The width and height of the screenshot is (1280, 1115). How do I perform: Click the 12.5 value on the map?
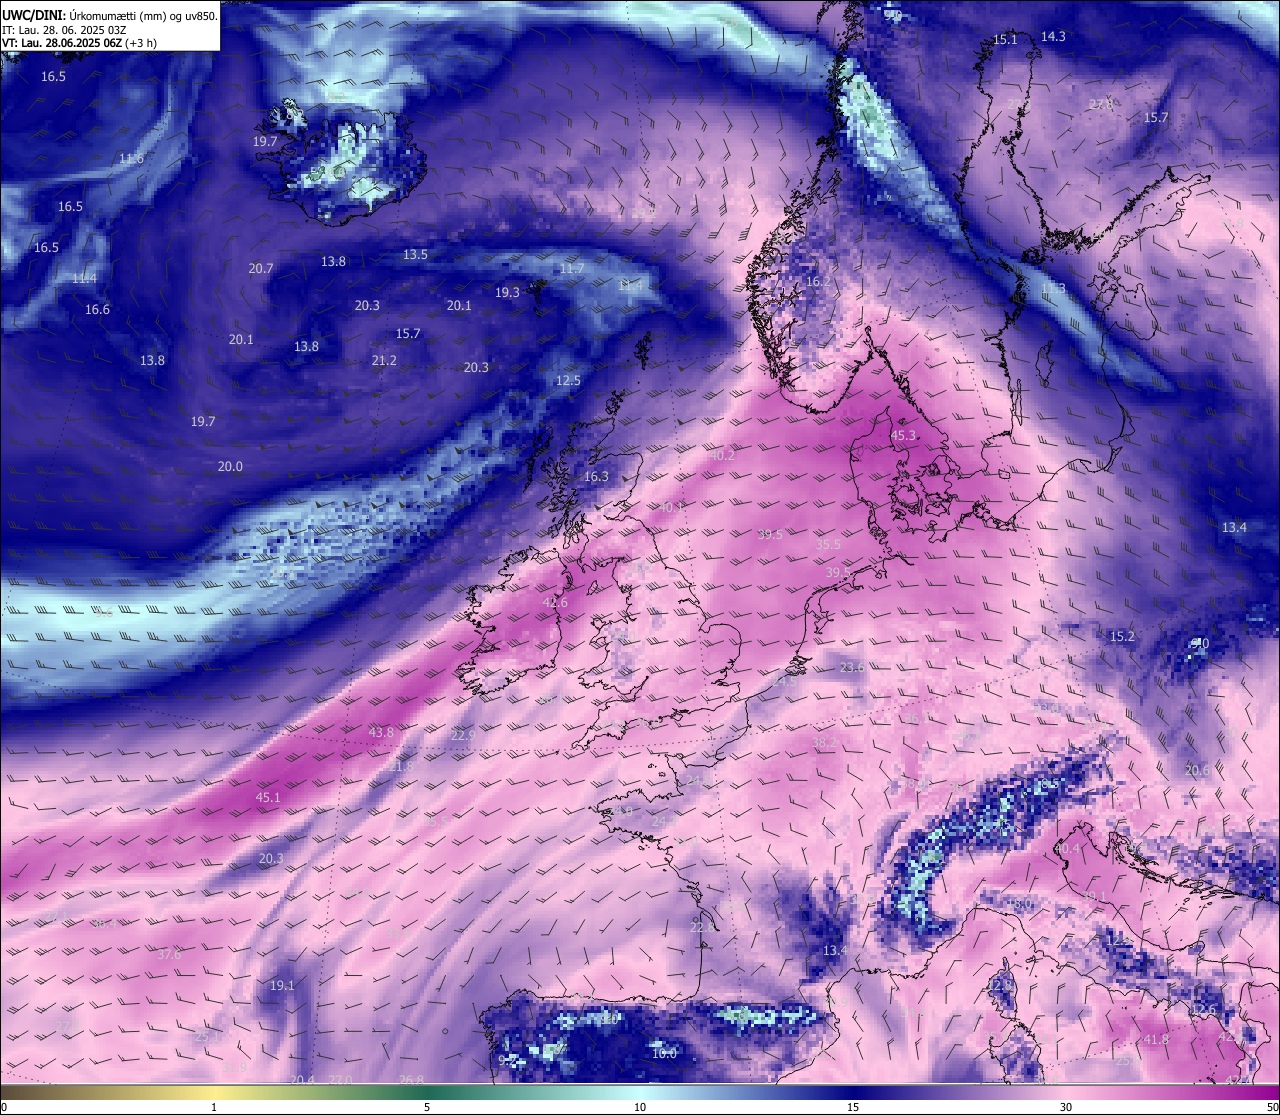(x=568, y=380)
